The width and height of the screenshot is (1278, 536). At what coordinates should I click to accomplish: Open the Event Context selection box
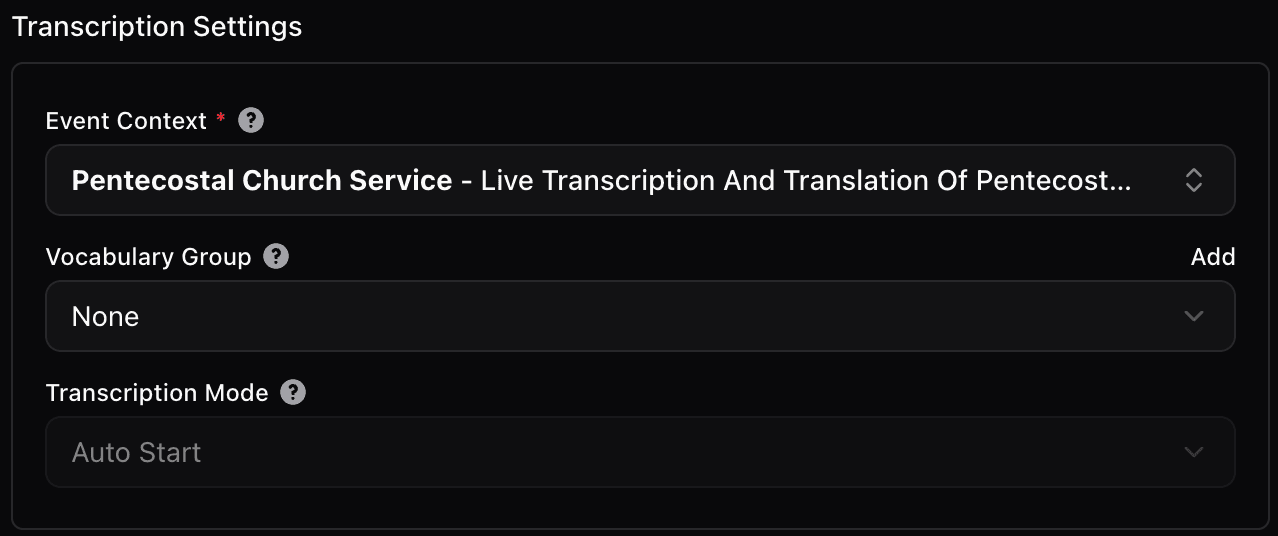coord(640,180)
